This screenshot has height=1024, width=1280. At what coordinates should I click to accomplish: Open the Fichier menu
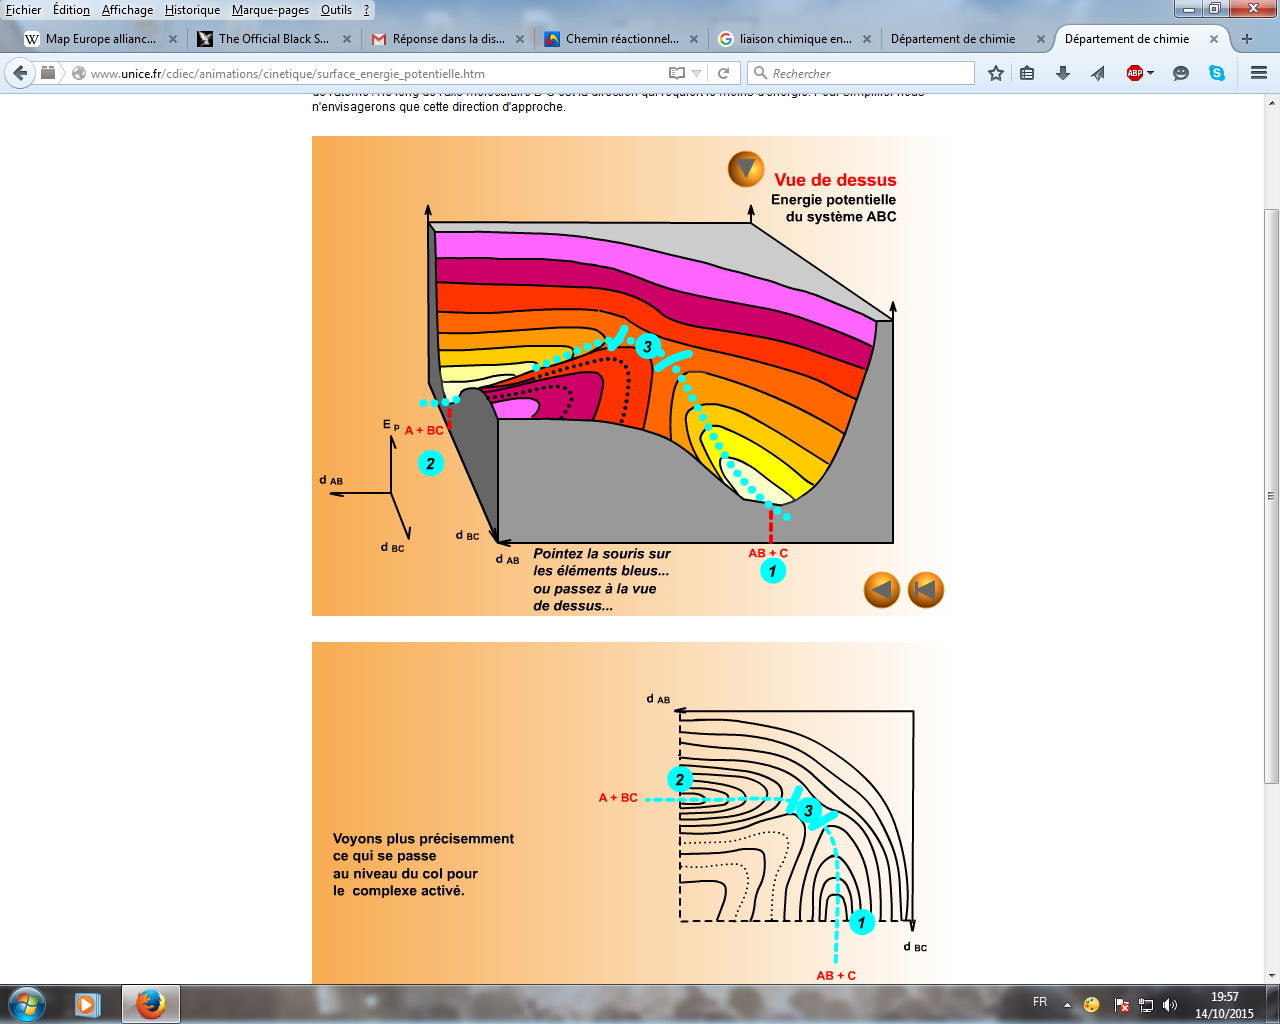[24, 10]
